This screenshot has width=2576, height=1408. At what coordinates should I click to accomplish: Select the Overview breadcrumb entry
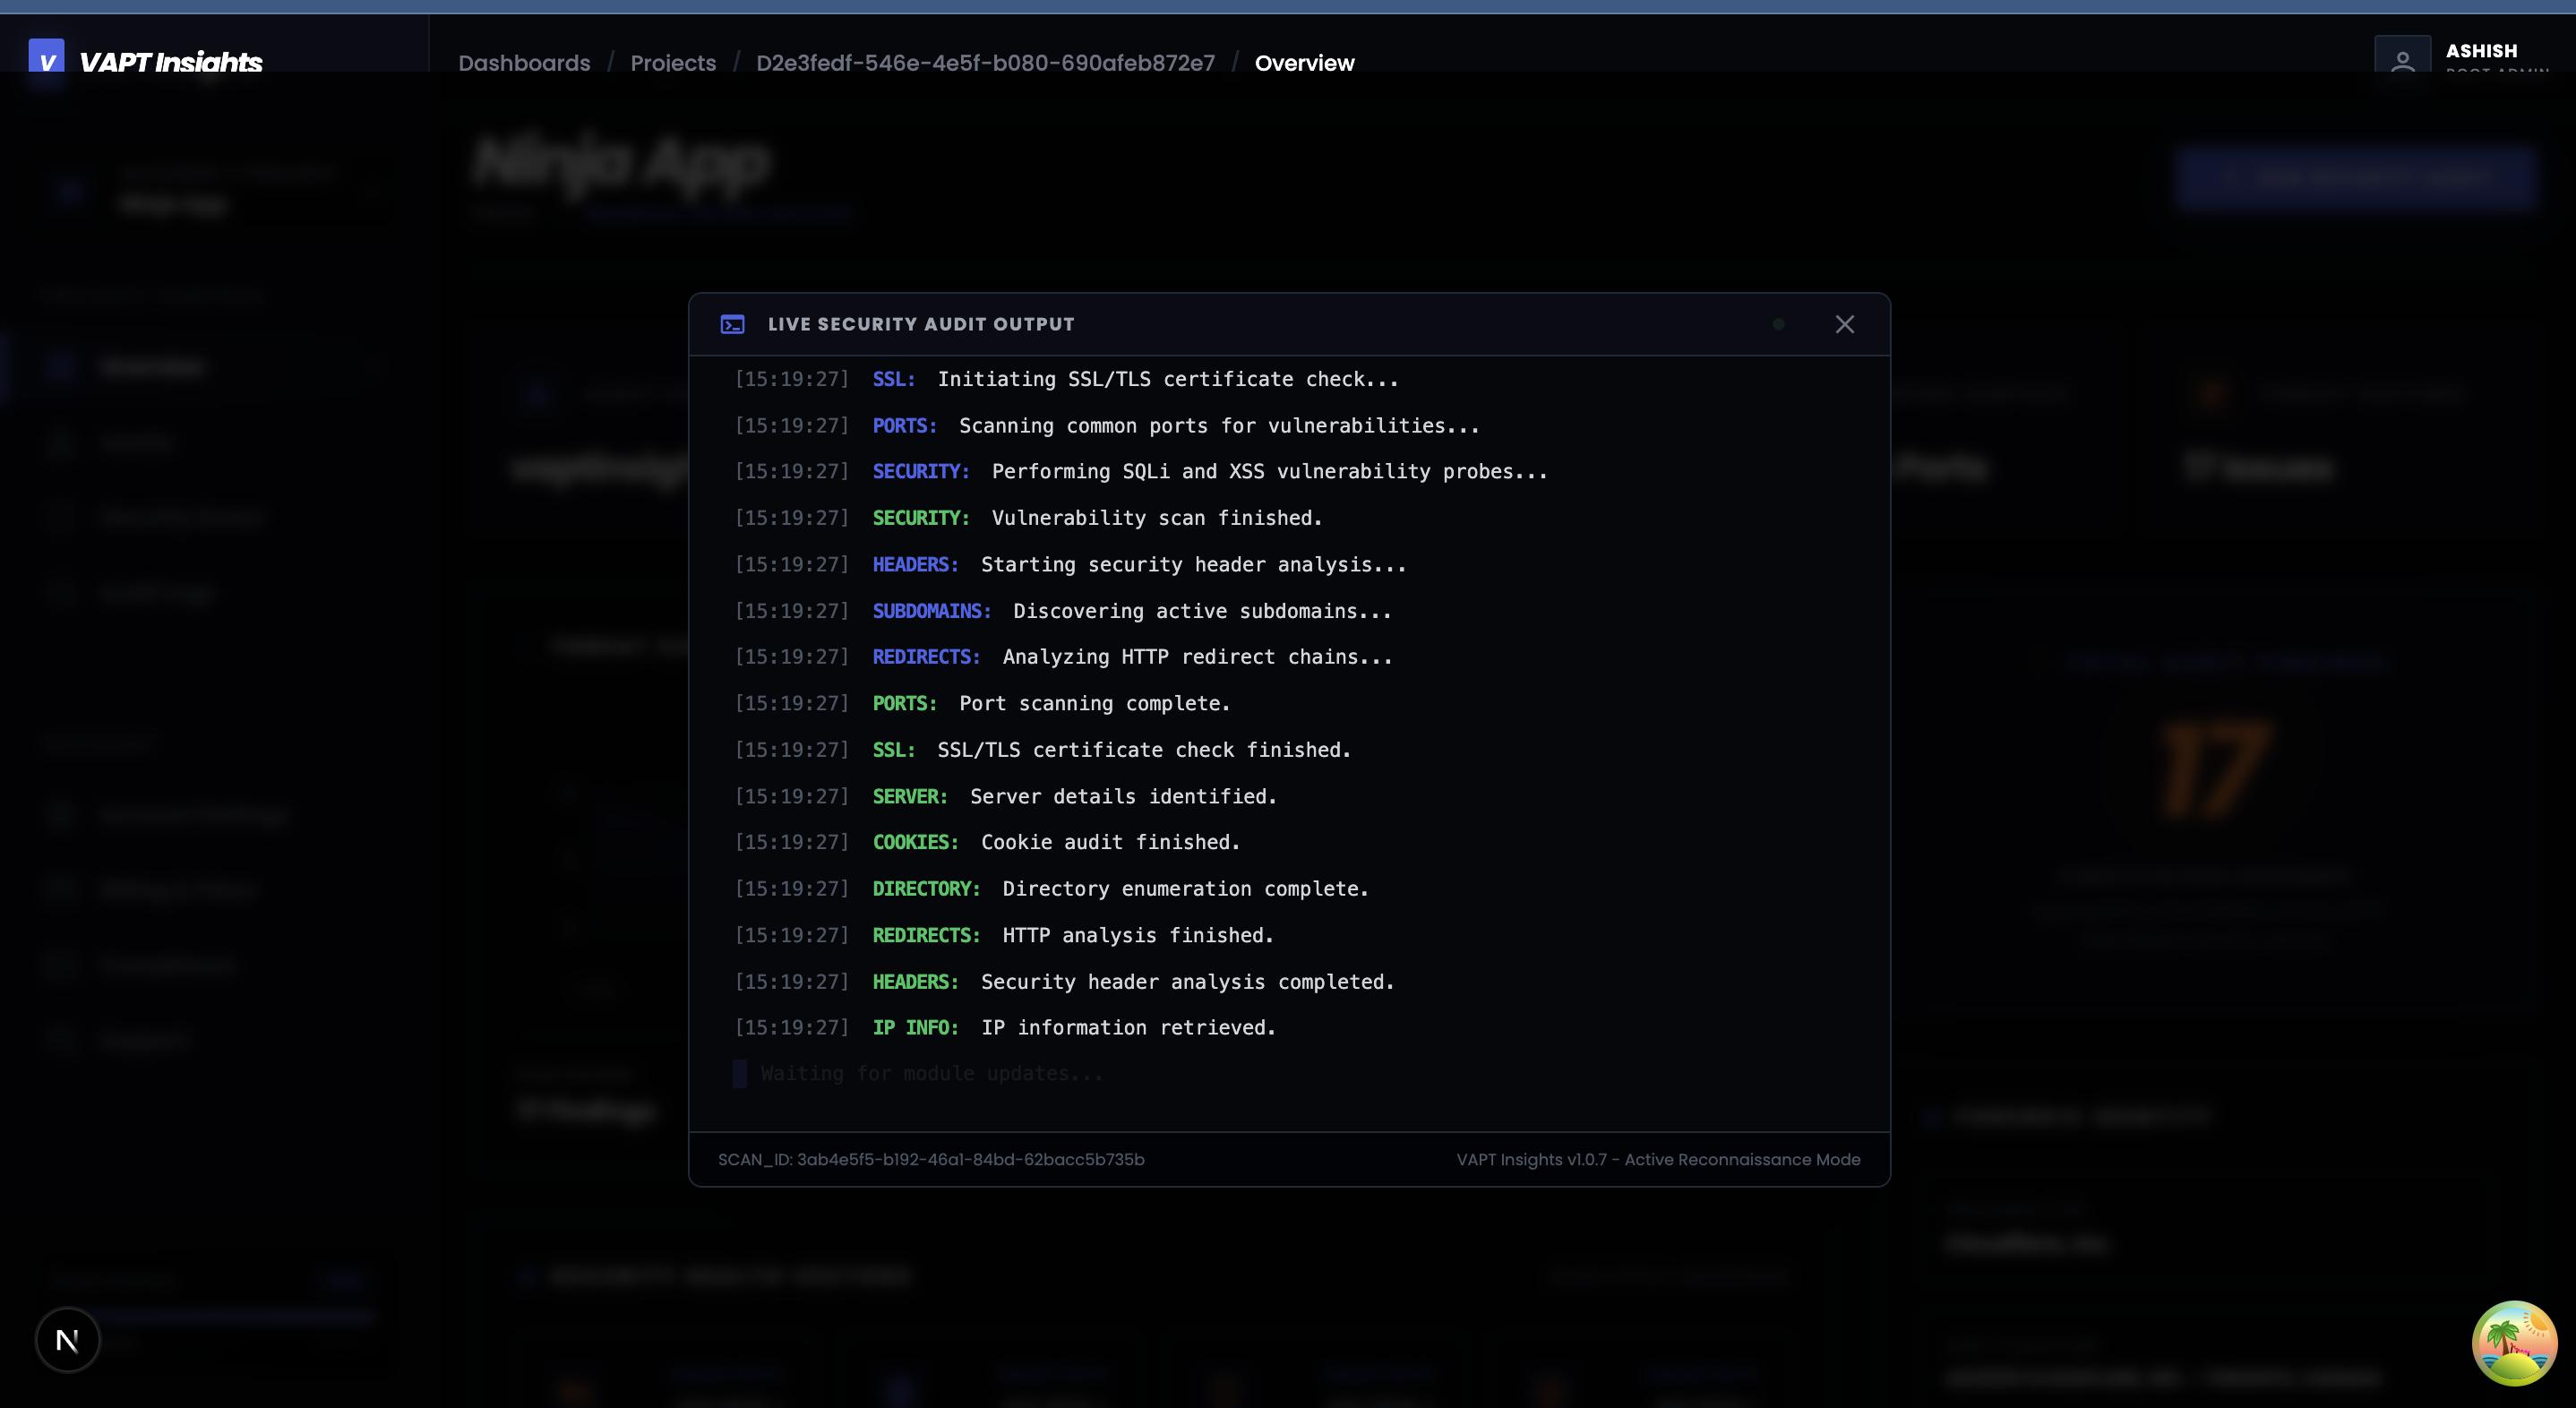1304,62
